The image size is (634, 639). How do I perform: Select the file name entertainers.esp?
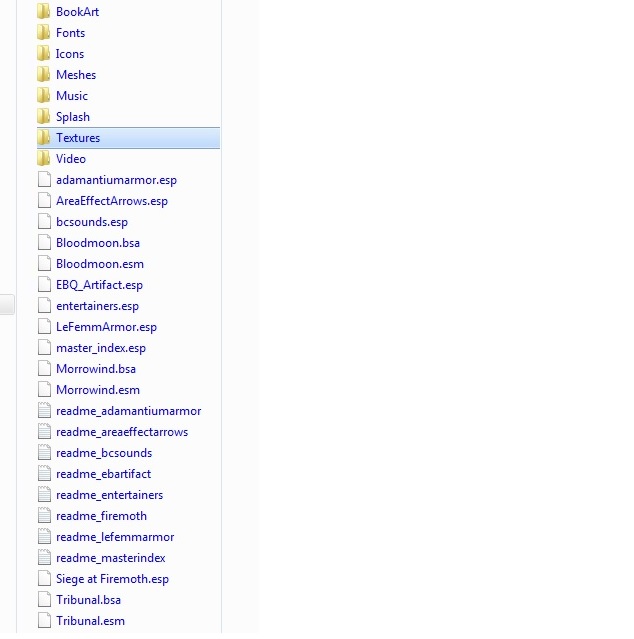[x=97, y=306]
